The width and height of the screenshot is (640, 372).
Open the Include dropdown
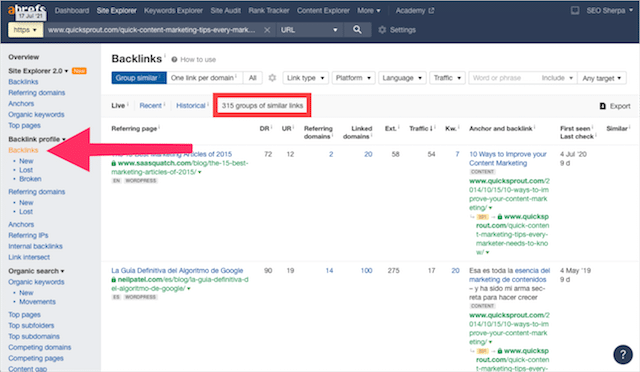pyautogui.click(x=557, y=78)
